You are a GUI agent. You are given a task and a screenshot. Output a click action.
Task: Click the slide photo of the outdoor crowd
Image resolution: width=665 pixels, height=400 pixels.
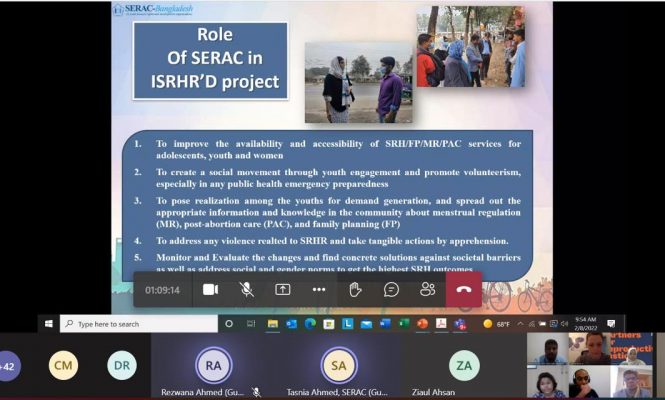[471, 46]
